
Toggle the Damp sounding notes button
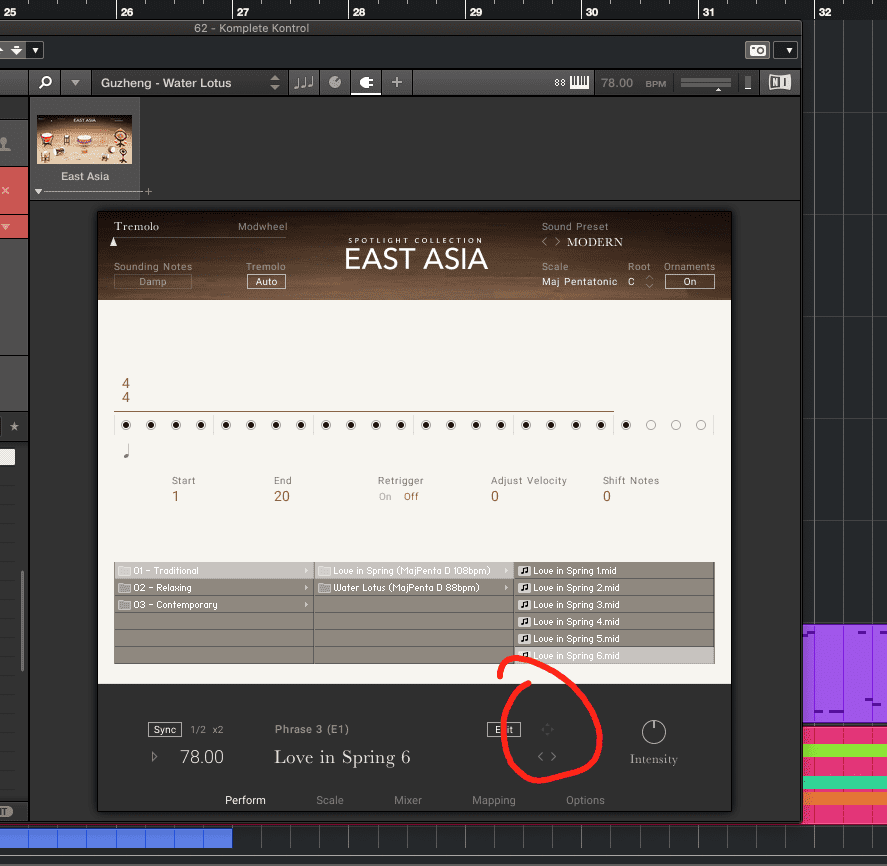(153, 282)
